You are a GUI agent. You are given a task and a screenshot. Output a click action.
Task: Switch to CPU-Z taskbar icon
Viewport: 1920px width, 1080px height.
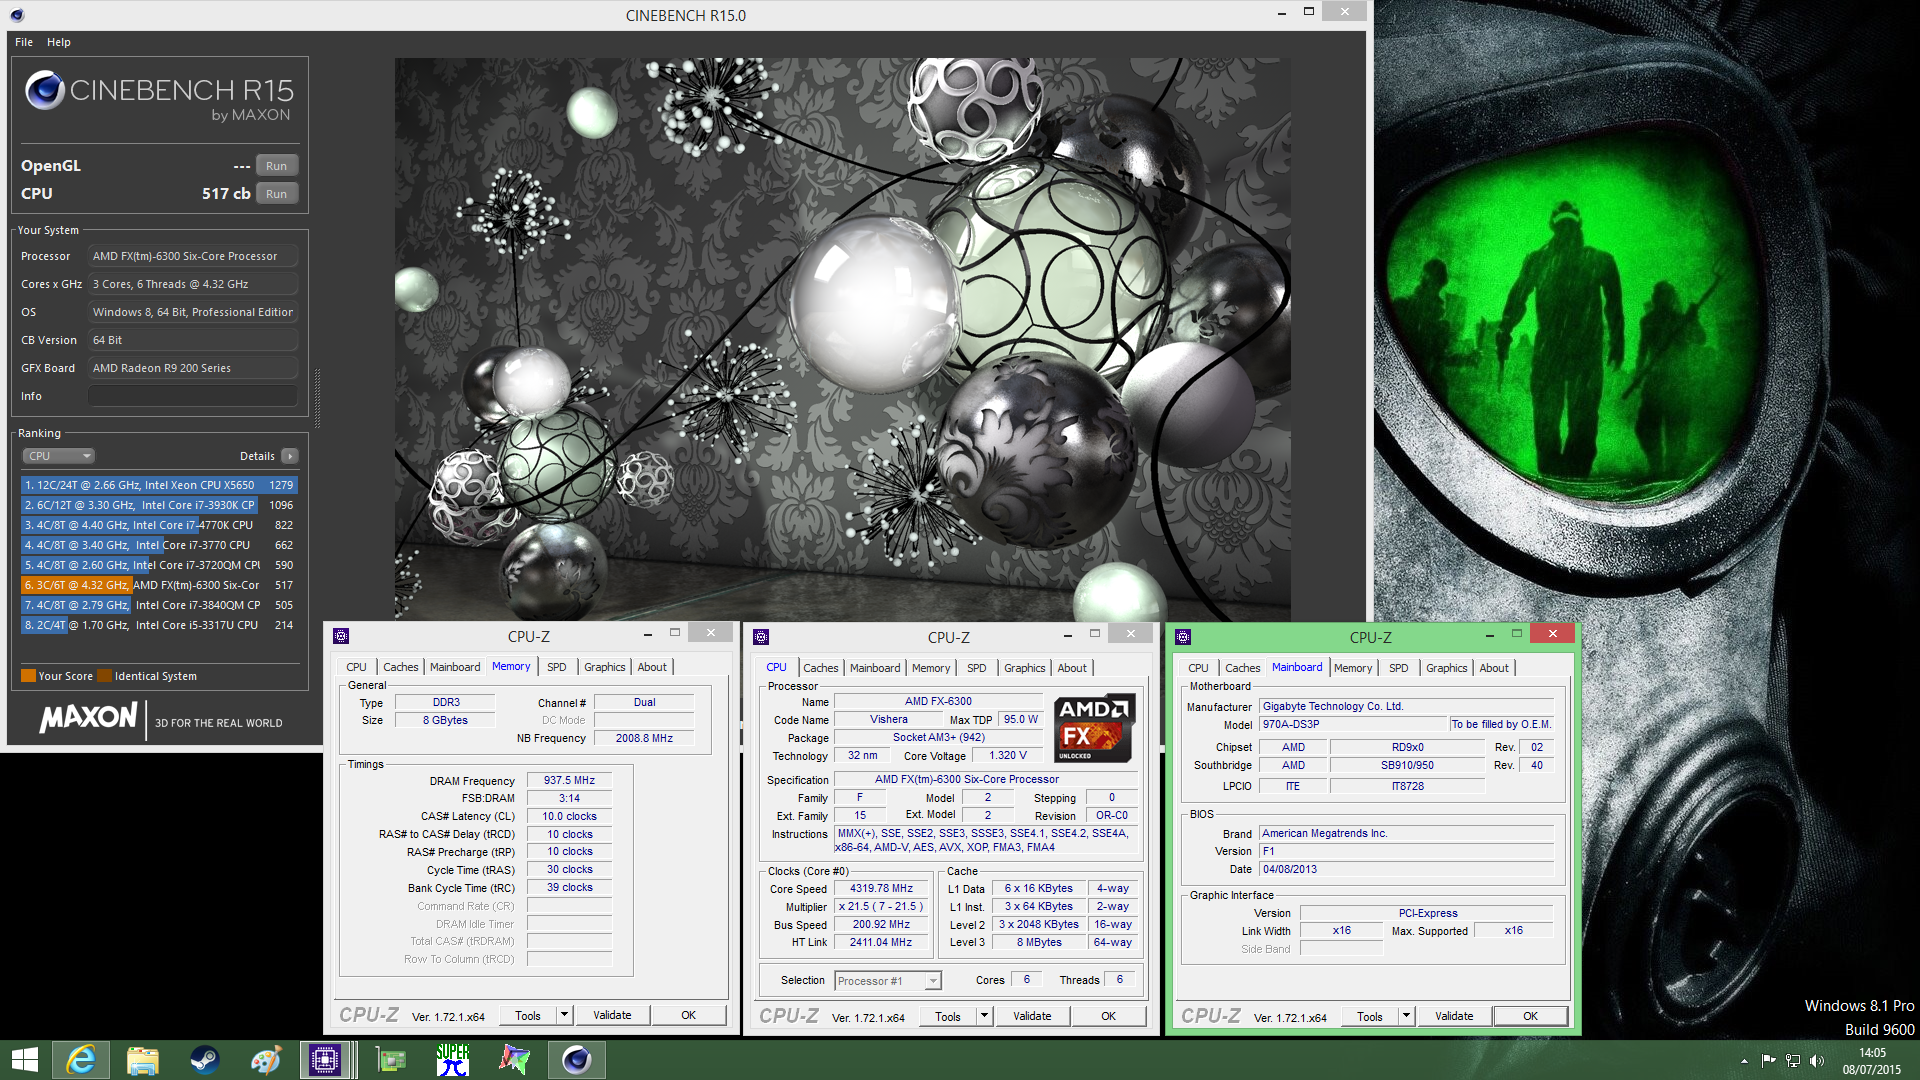click(x=325, y=1060)
